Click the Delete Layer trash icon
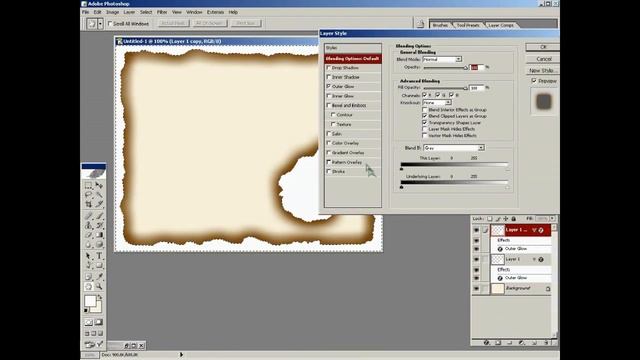 (546, 343)
